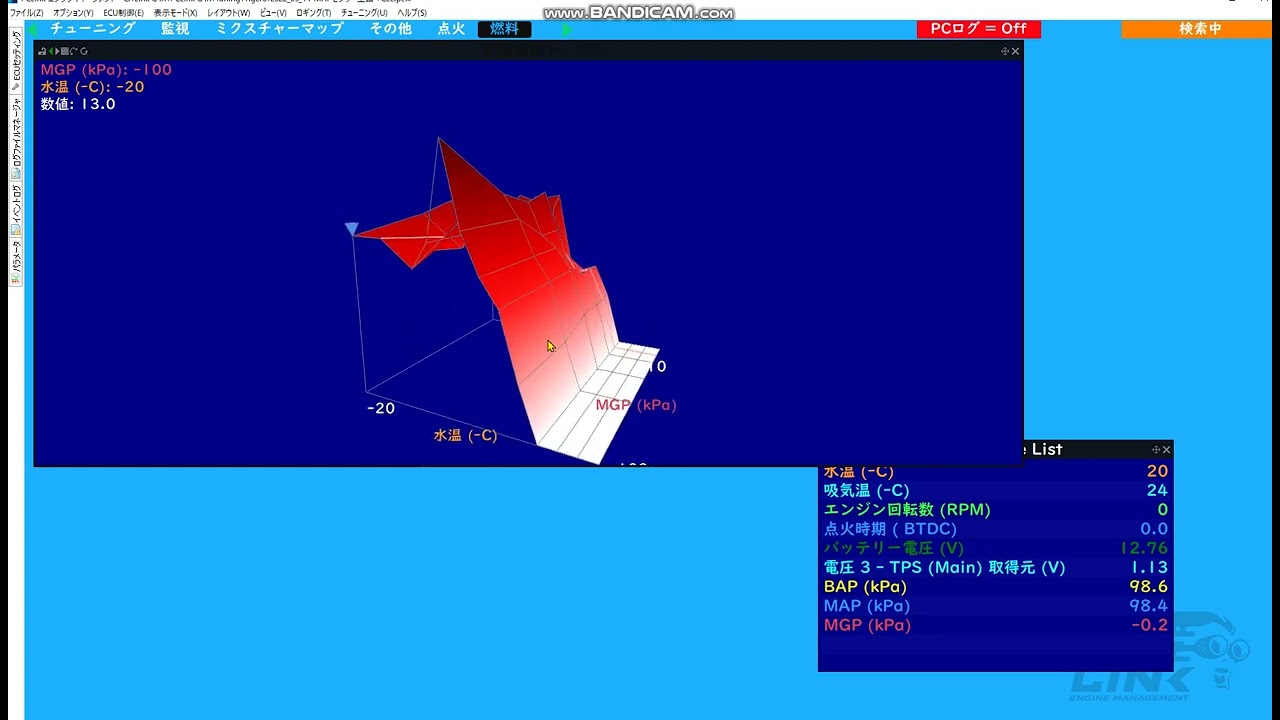Open the イベントログ side tab

tap(16, 208)
